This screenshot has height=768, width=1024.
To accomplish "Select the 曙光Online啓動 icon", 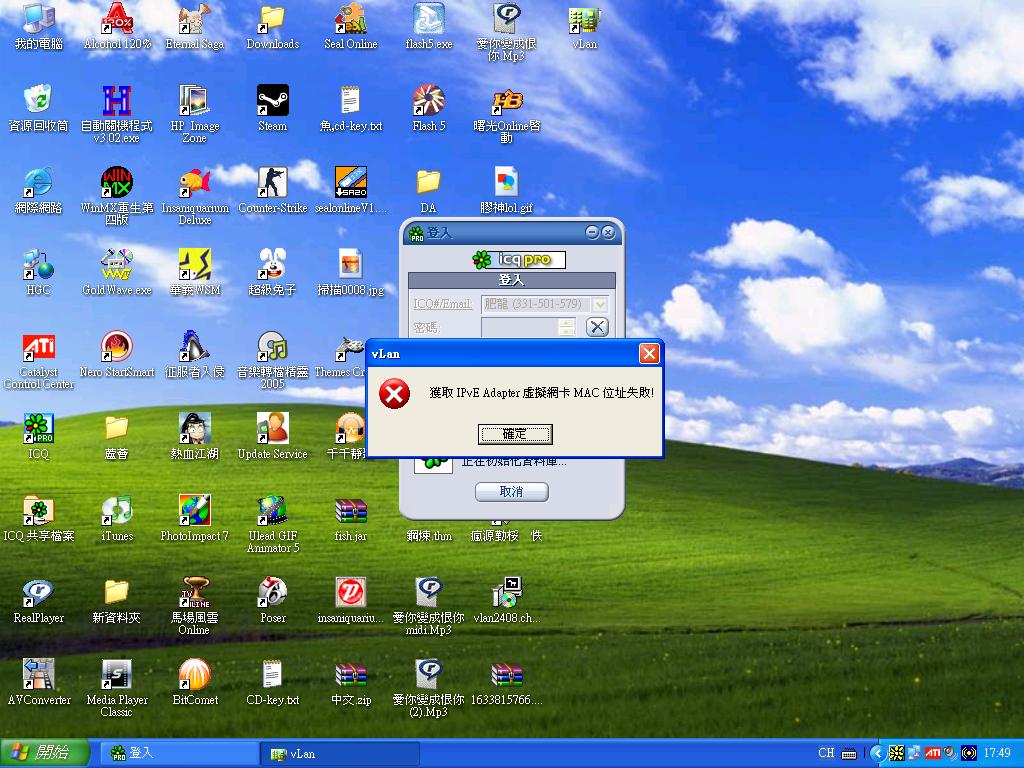I will (507, 114).
